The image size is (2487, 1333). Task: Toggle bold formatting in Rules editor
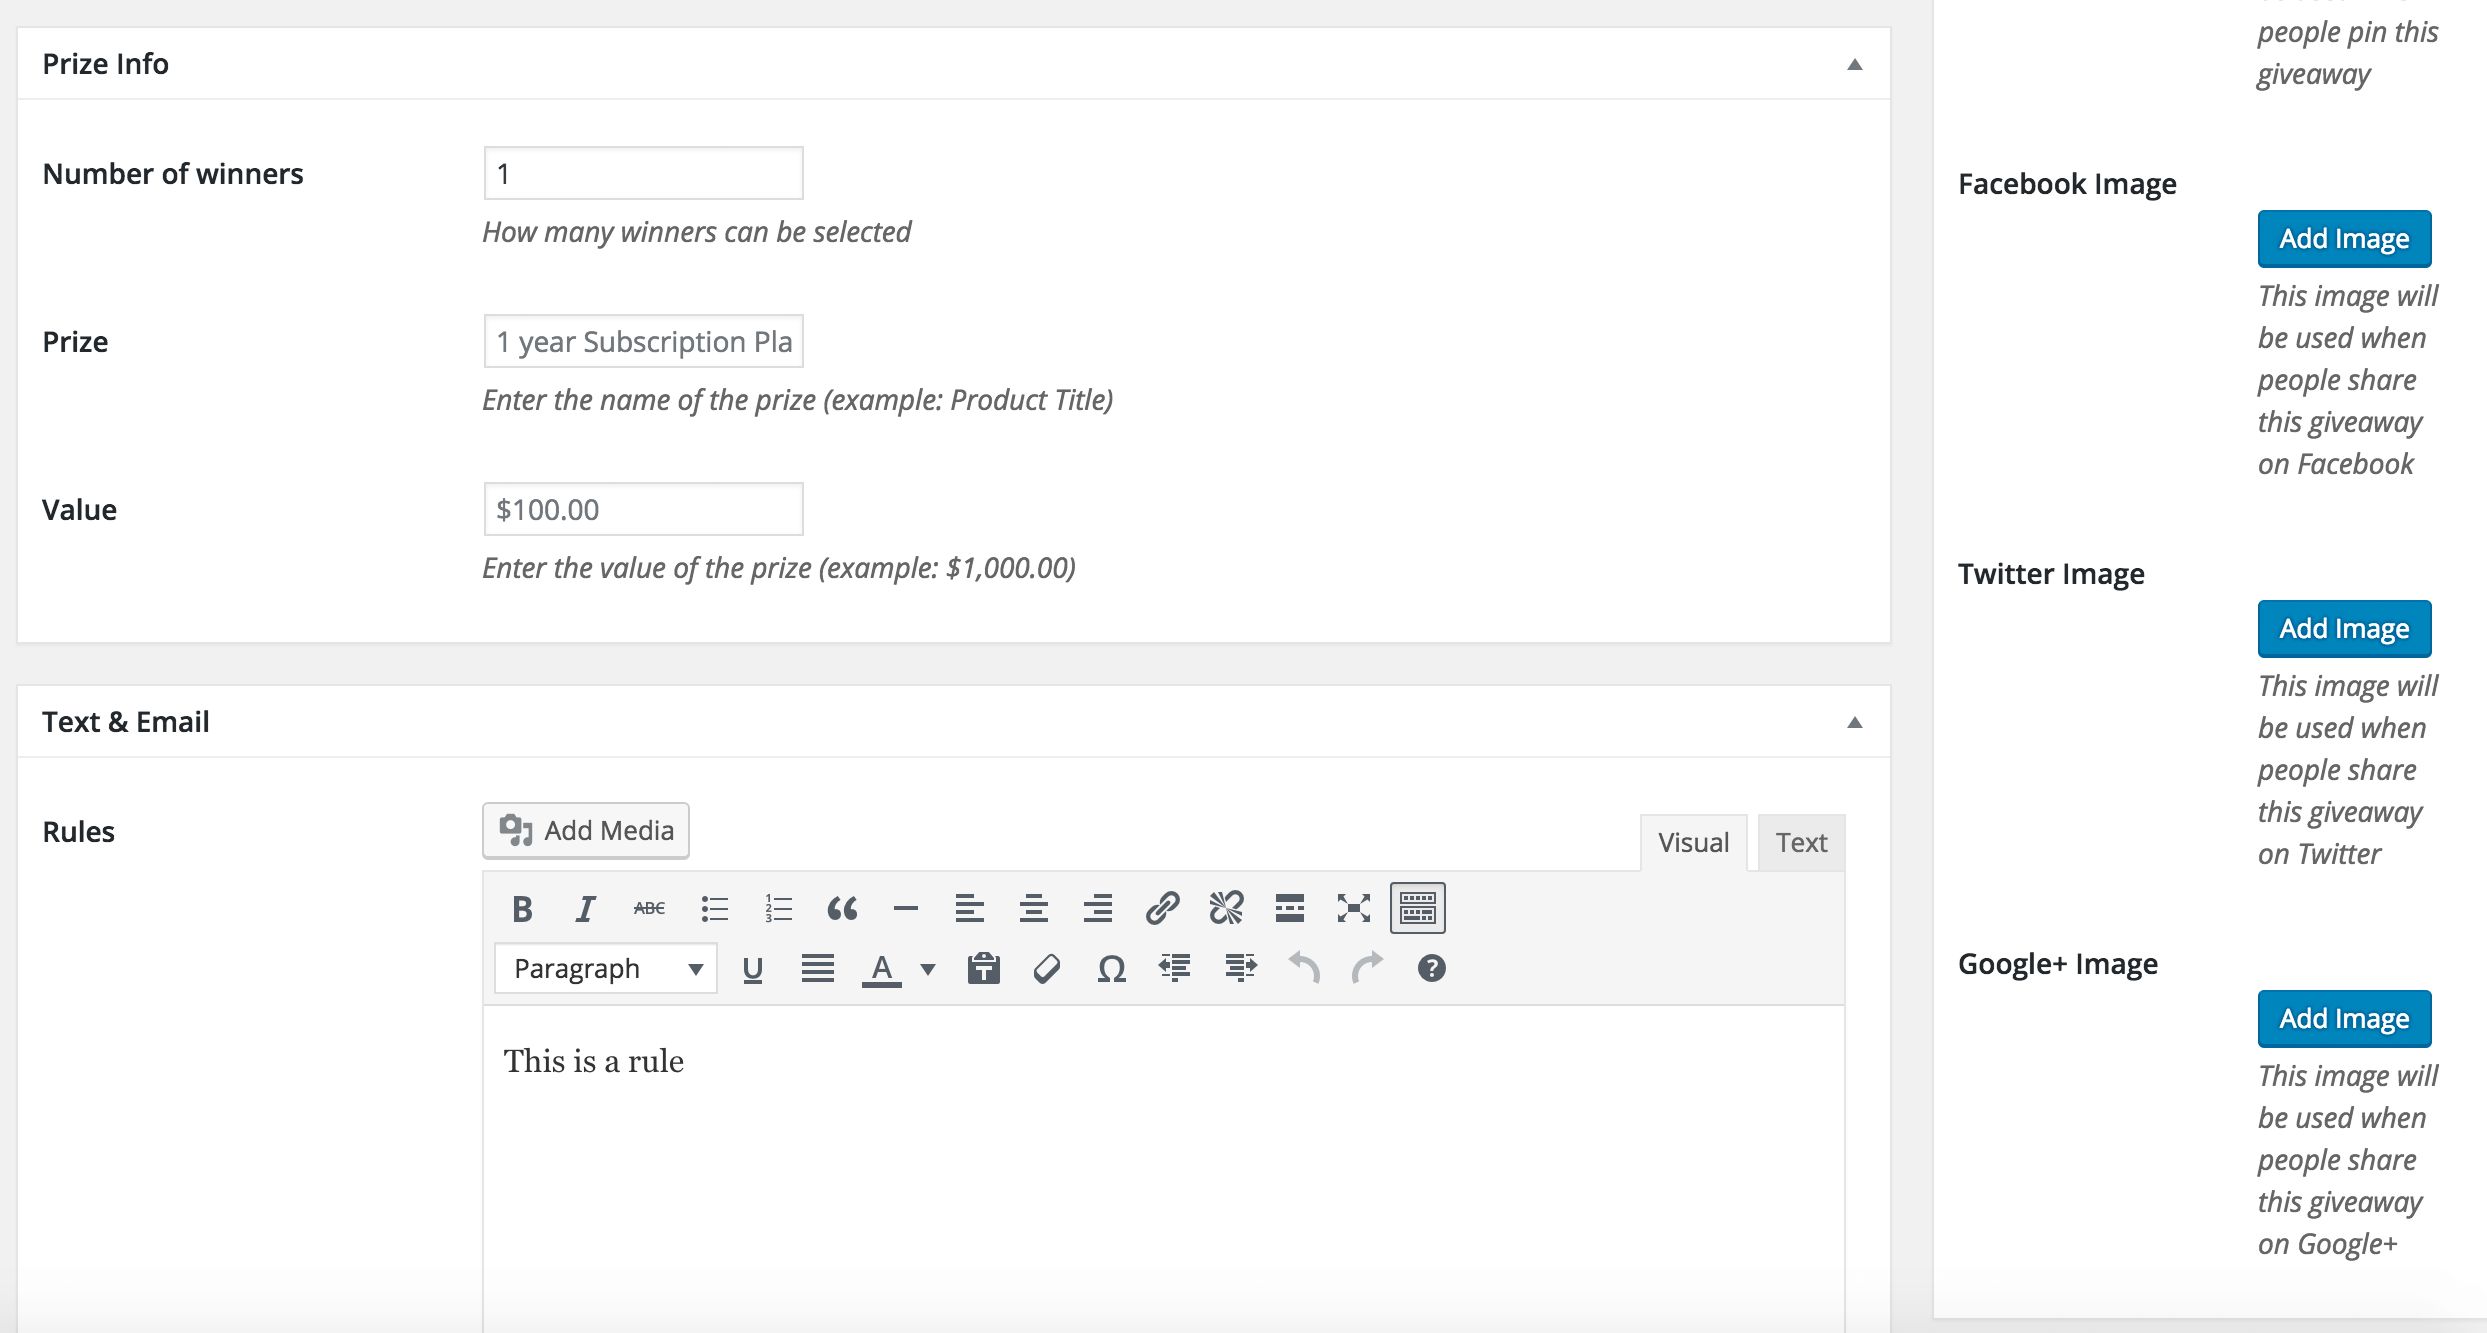522,908
